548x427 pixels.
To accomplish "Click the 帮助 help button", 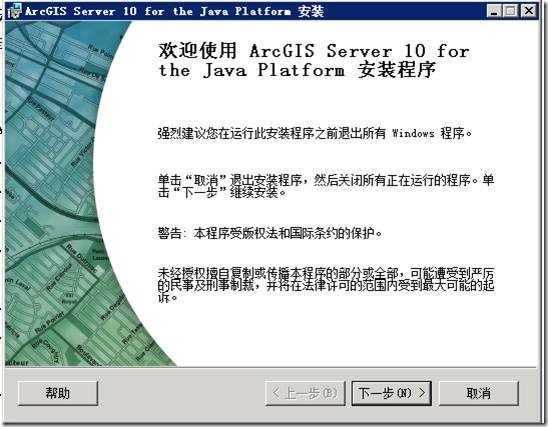I will click(x=58, y=393).
